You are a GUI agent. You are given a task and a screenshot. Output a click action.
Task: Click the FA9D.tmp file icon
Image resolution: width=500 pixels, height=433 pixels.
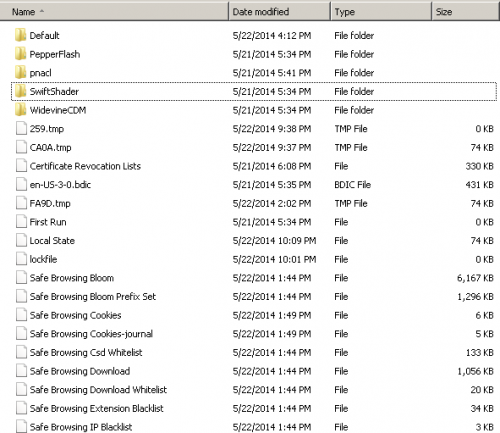click(x=21, y=203)
